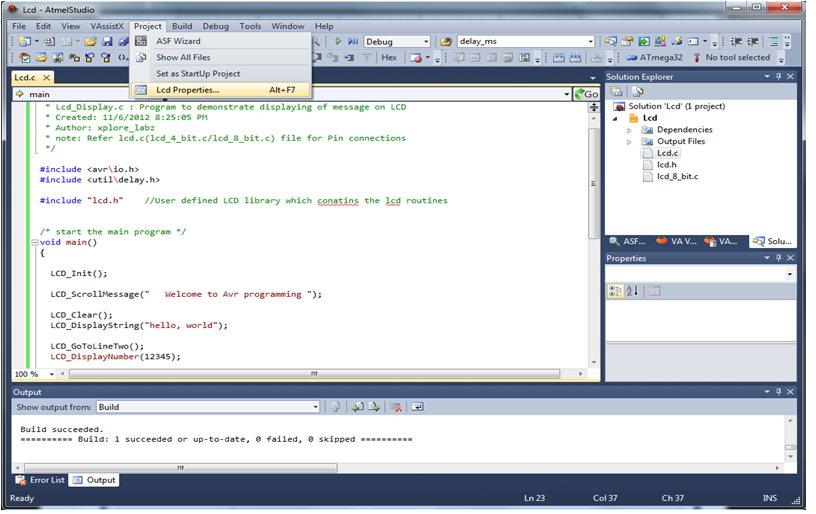This screenshot has width=816, height=514.
Task: Open the Debug configuration dropdown
Action: (x=397, y=42)
